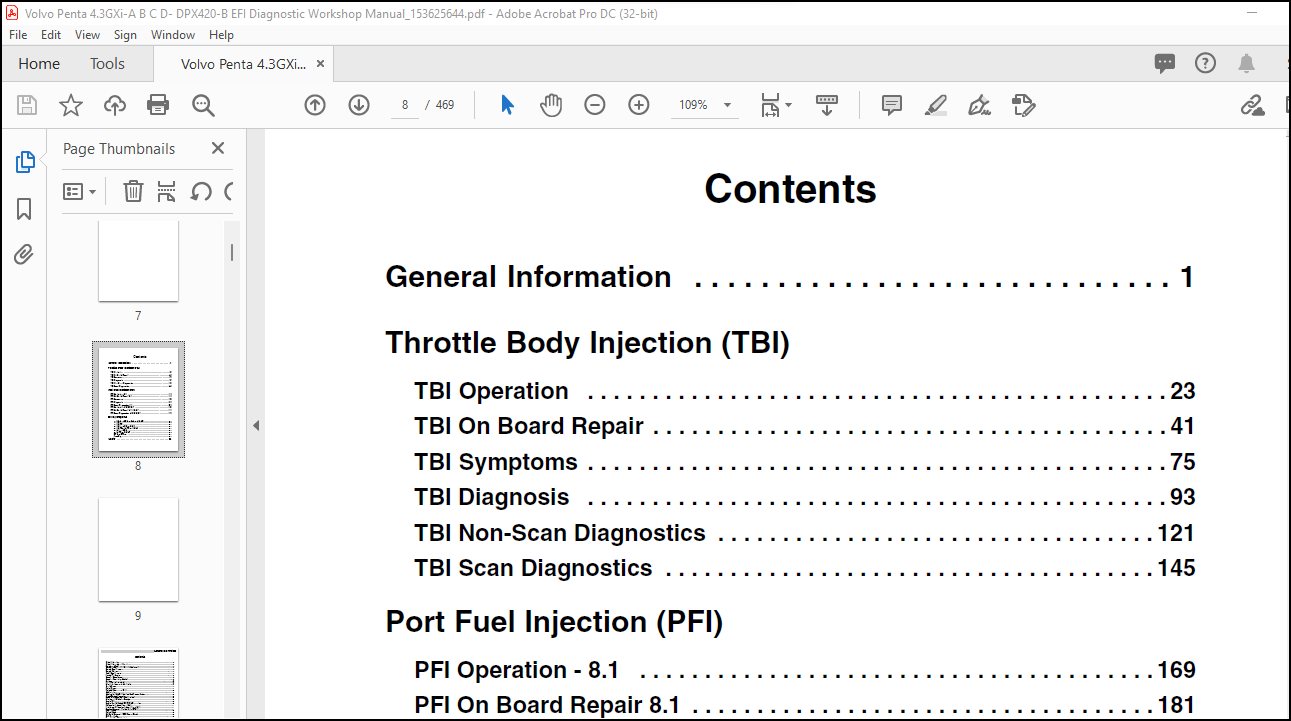The height and width of the screenshot is (721, 1291).
Task: Select the page 8 thumbnail
Action: click(138, 399)
